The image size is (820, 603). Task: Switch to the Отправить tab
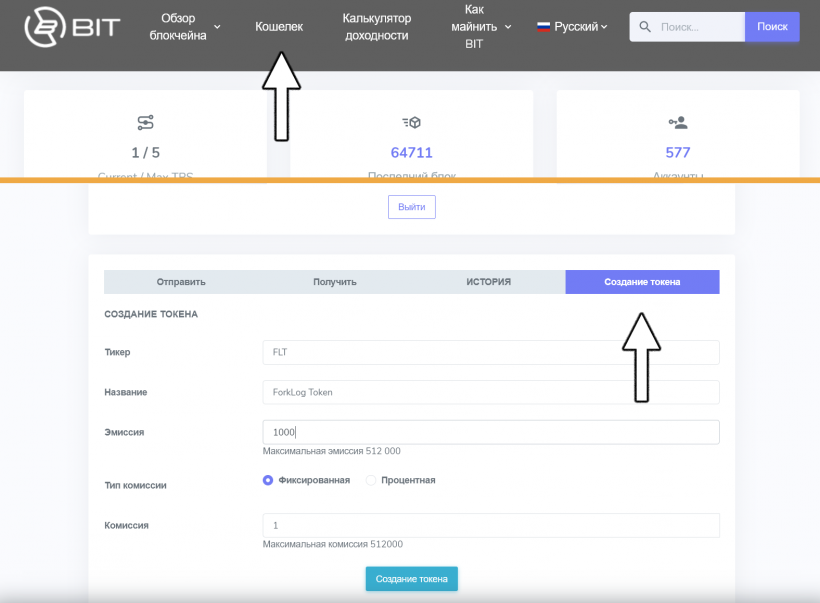(x=180, y=282)
